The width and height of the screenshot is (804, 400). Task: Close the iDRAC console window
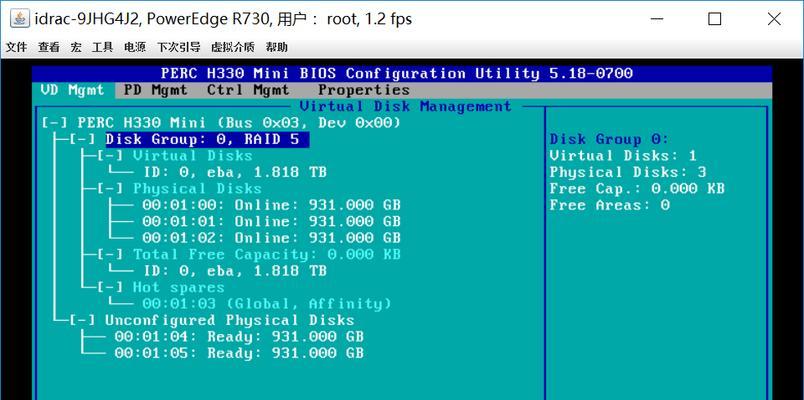(x=774, y=19)
